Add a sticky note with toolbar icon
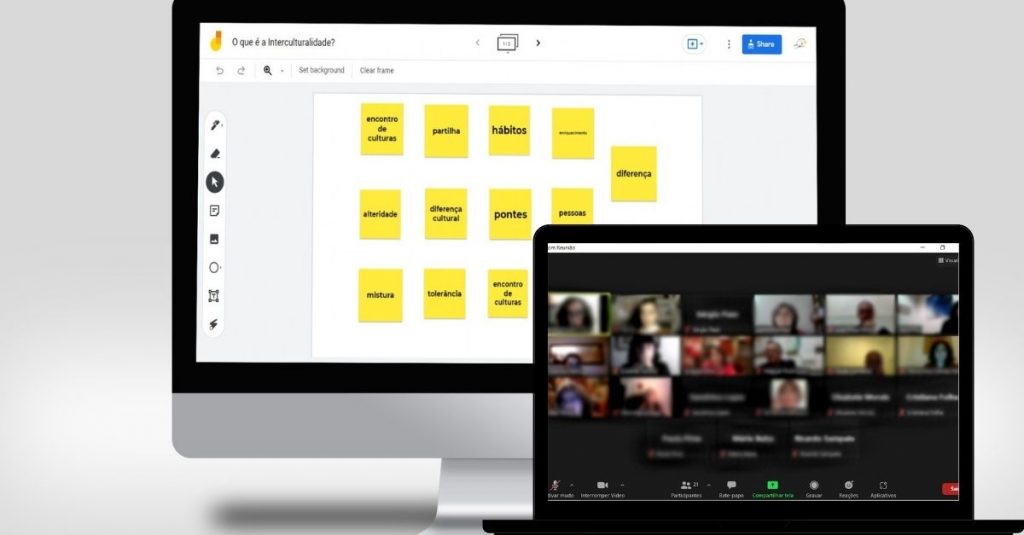 (214, 211)
